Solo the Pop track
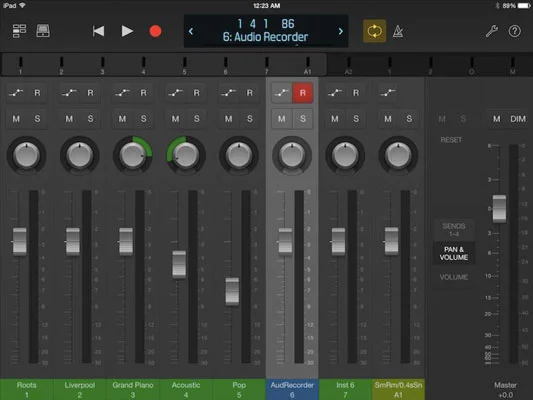The height and width of the screenshot is (400, 533). tap(250, 119)
